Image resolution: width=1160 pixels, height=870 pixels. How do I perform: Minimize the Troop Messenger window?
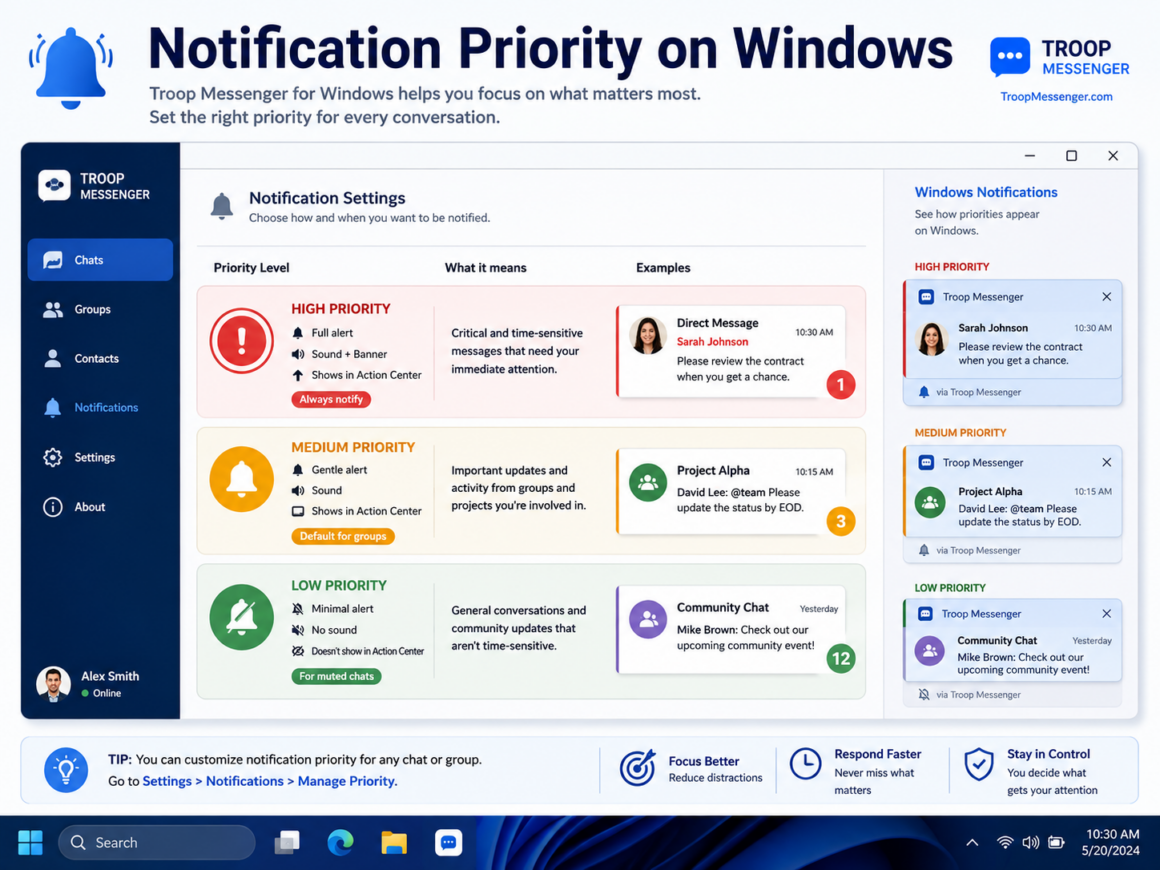click(1030, 156)
